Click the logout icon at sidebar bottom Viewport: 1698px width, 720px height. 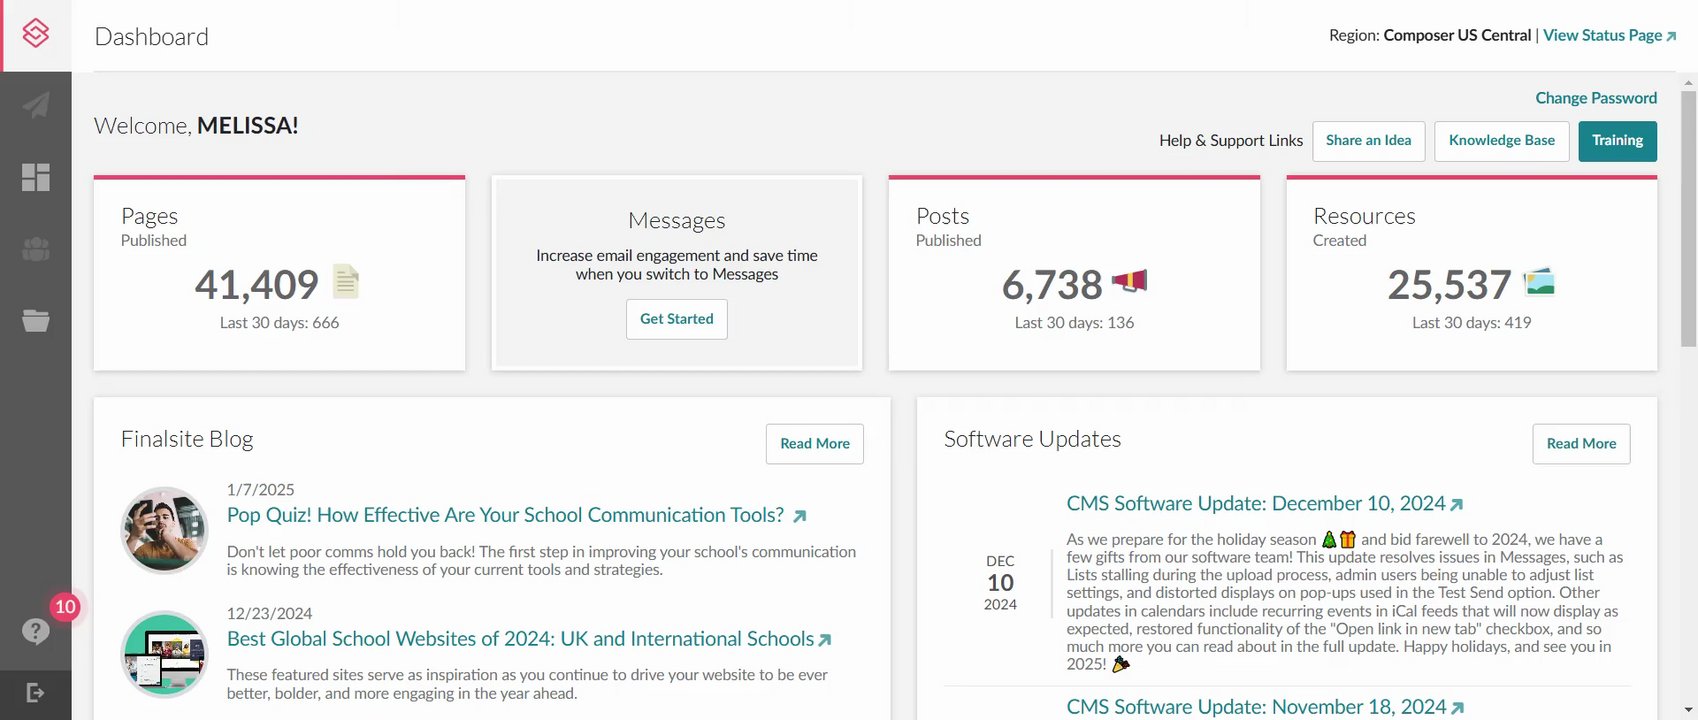coord(36,693)
